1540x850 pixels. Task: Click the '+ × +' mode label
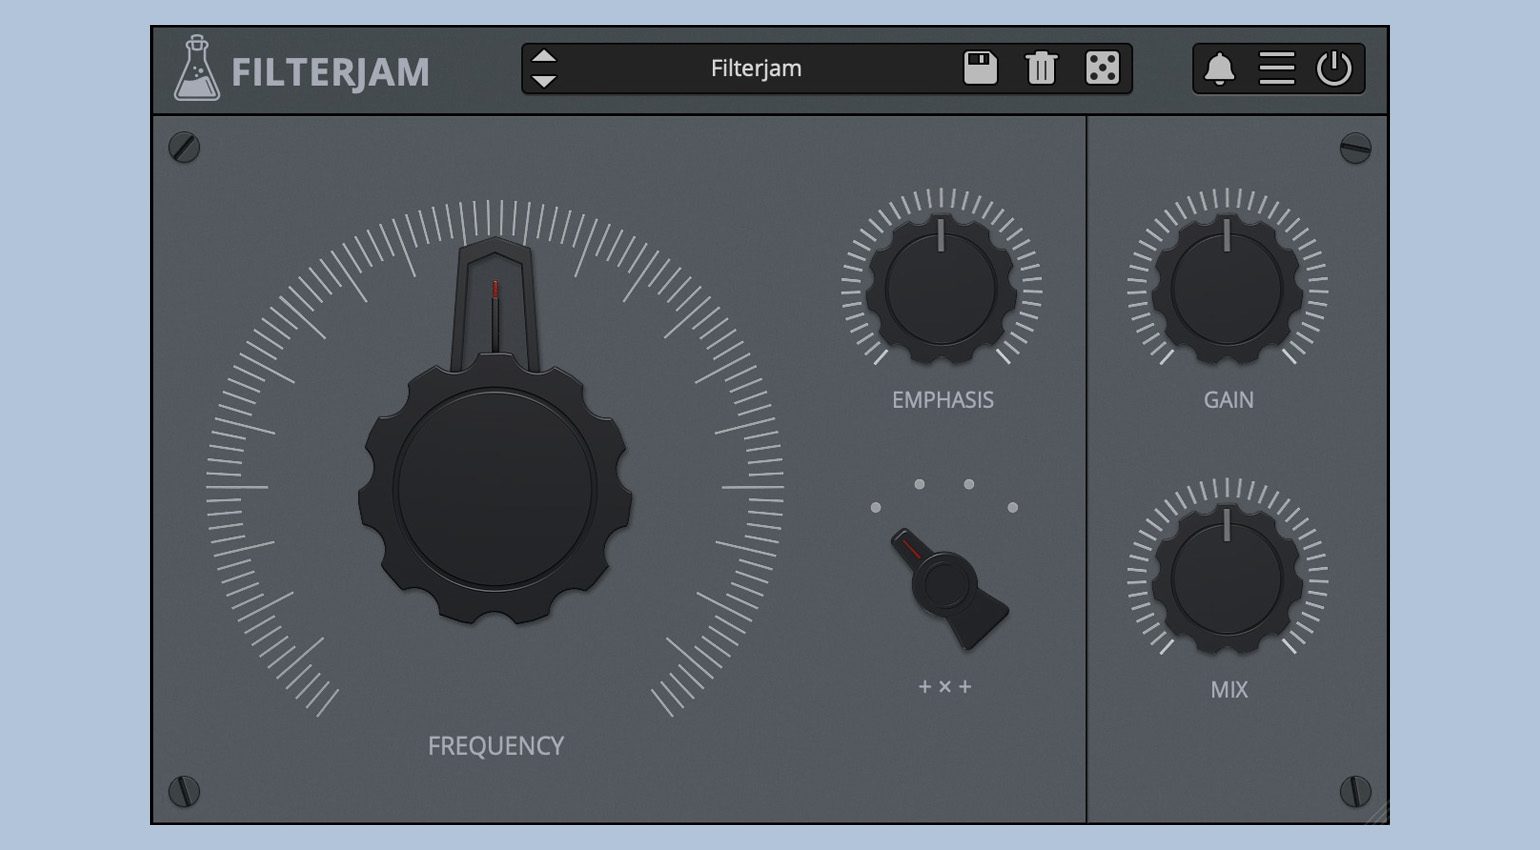pos(945,687)
